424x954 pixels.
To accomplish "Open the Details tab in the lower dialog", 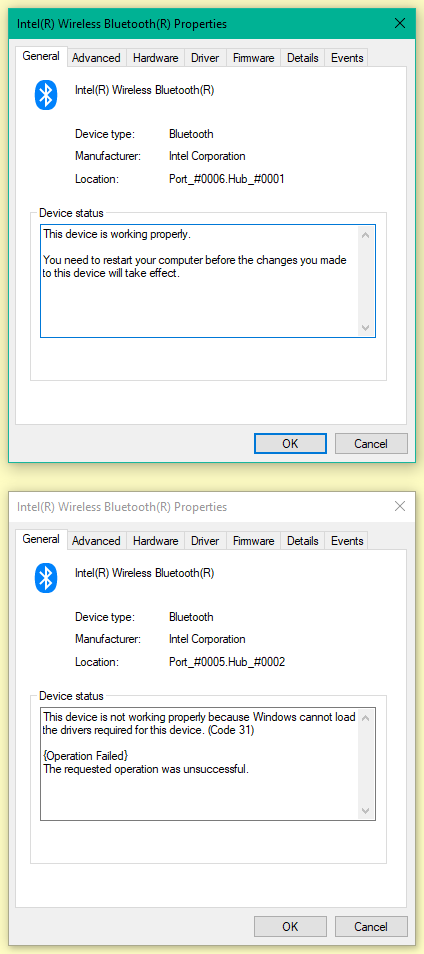I will pos(303,540).
